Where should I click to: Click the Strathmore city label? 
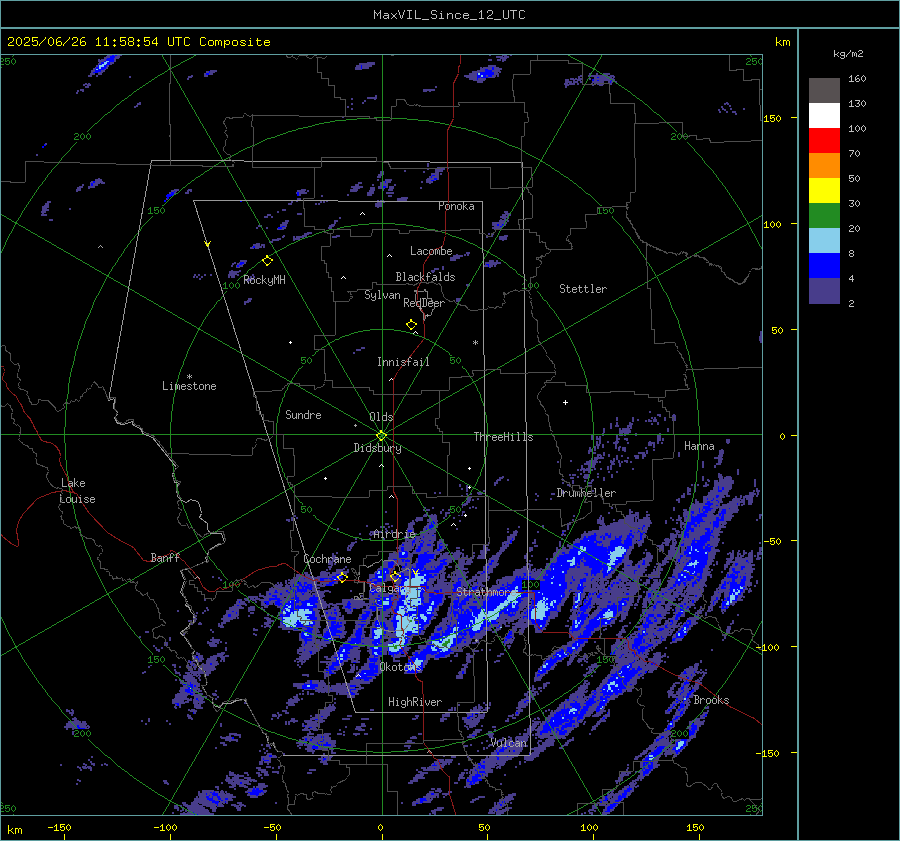486,592
